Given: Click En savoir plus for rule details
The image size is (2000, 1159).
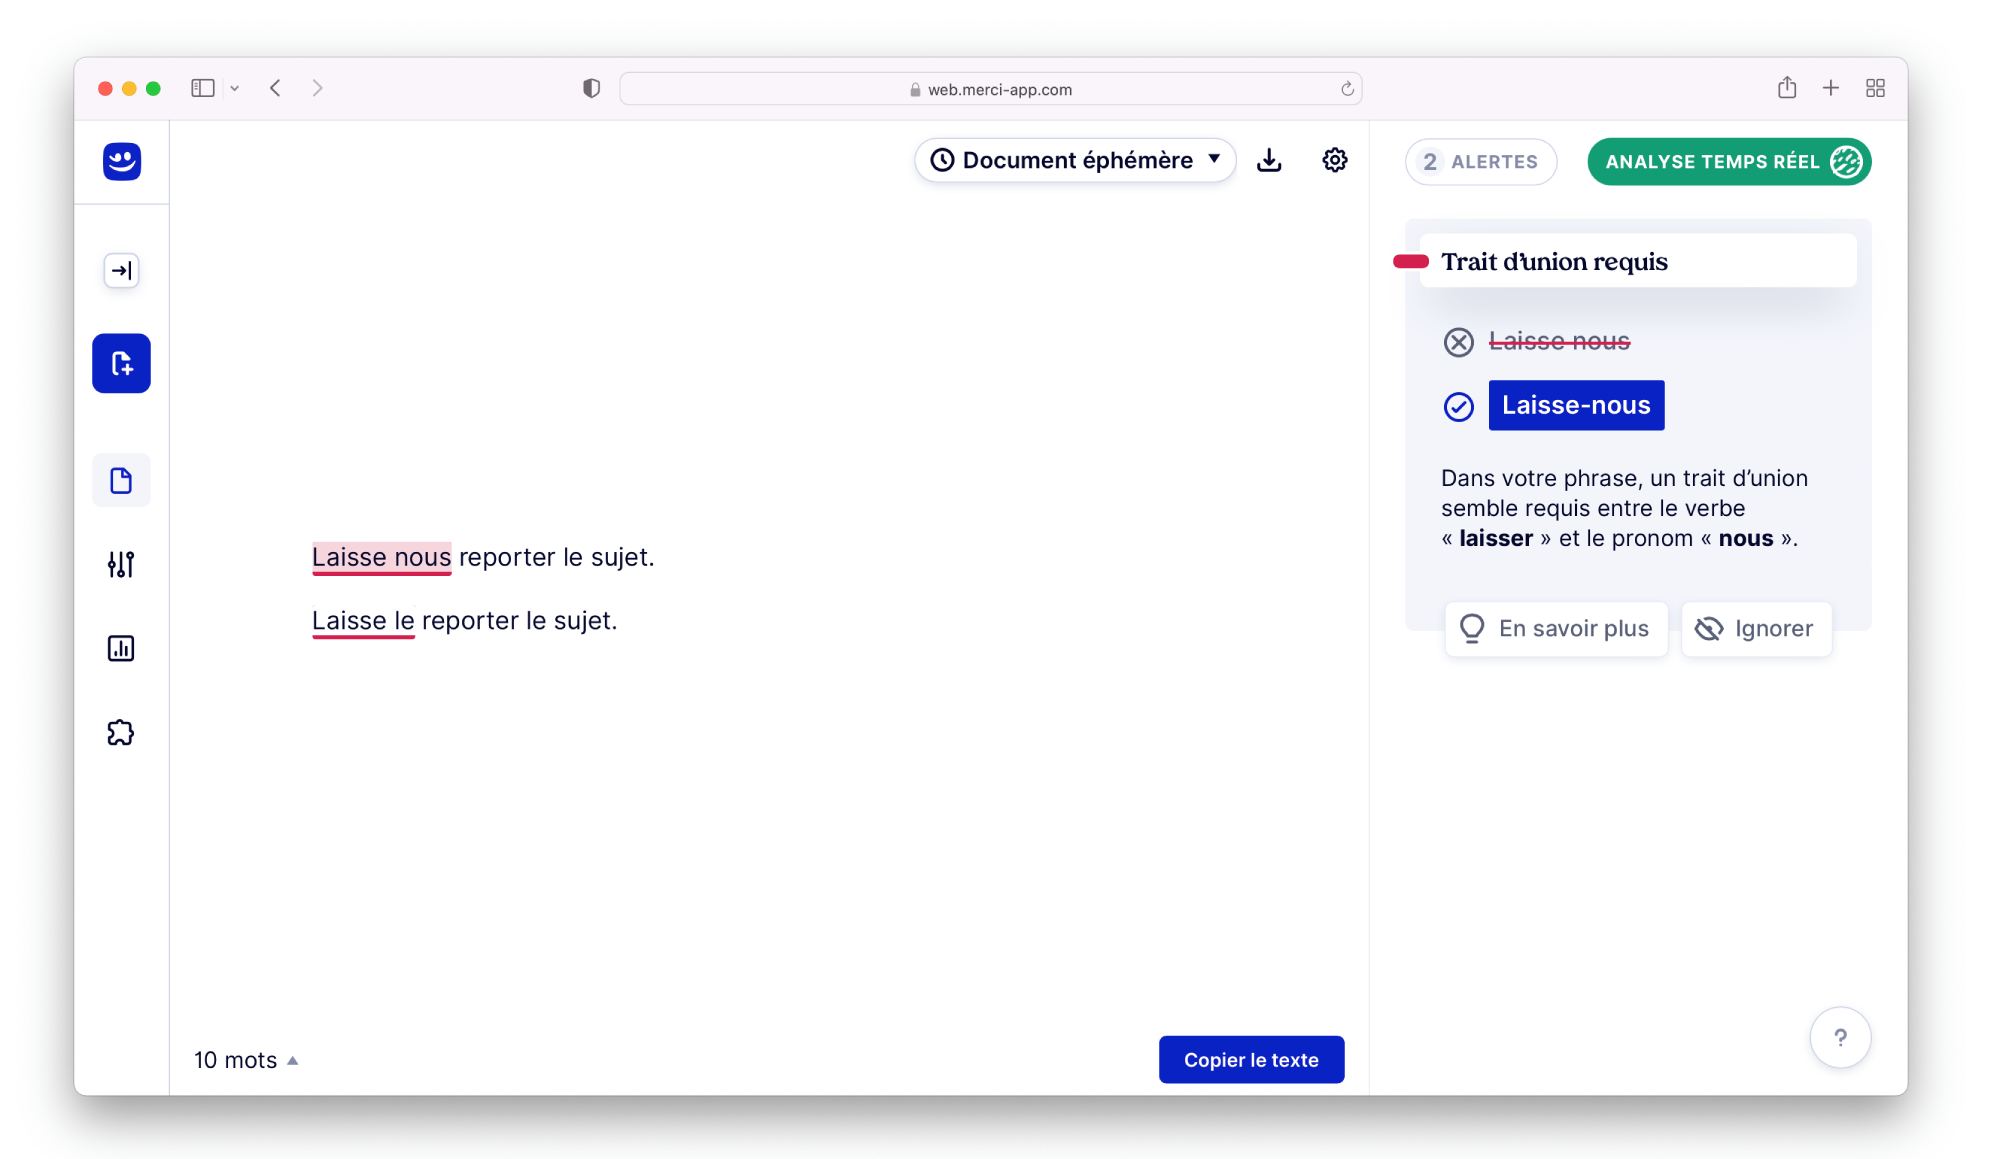Looking at the screenshot, I should tap(1556, 629).
